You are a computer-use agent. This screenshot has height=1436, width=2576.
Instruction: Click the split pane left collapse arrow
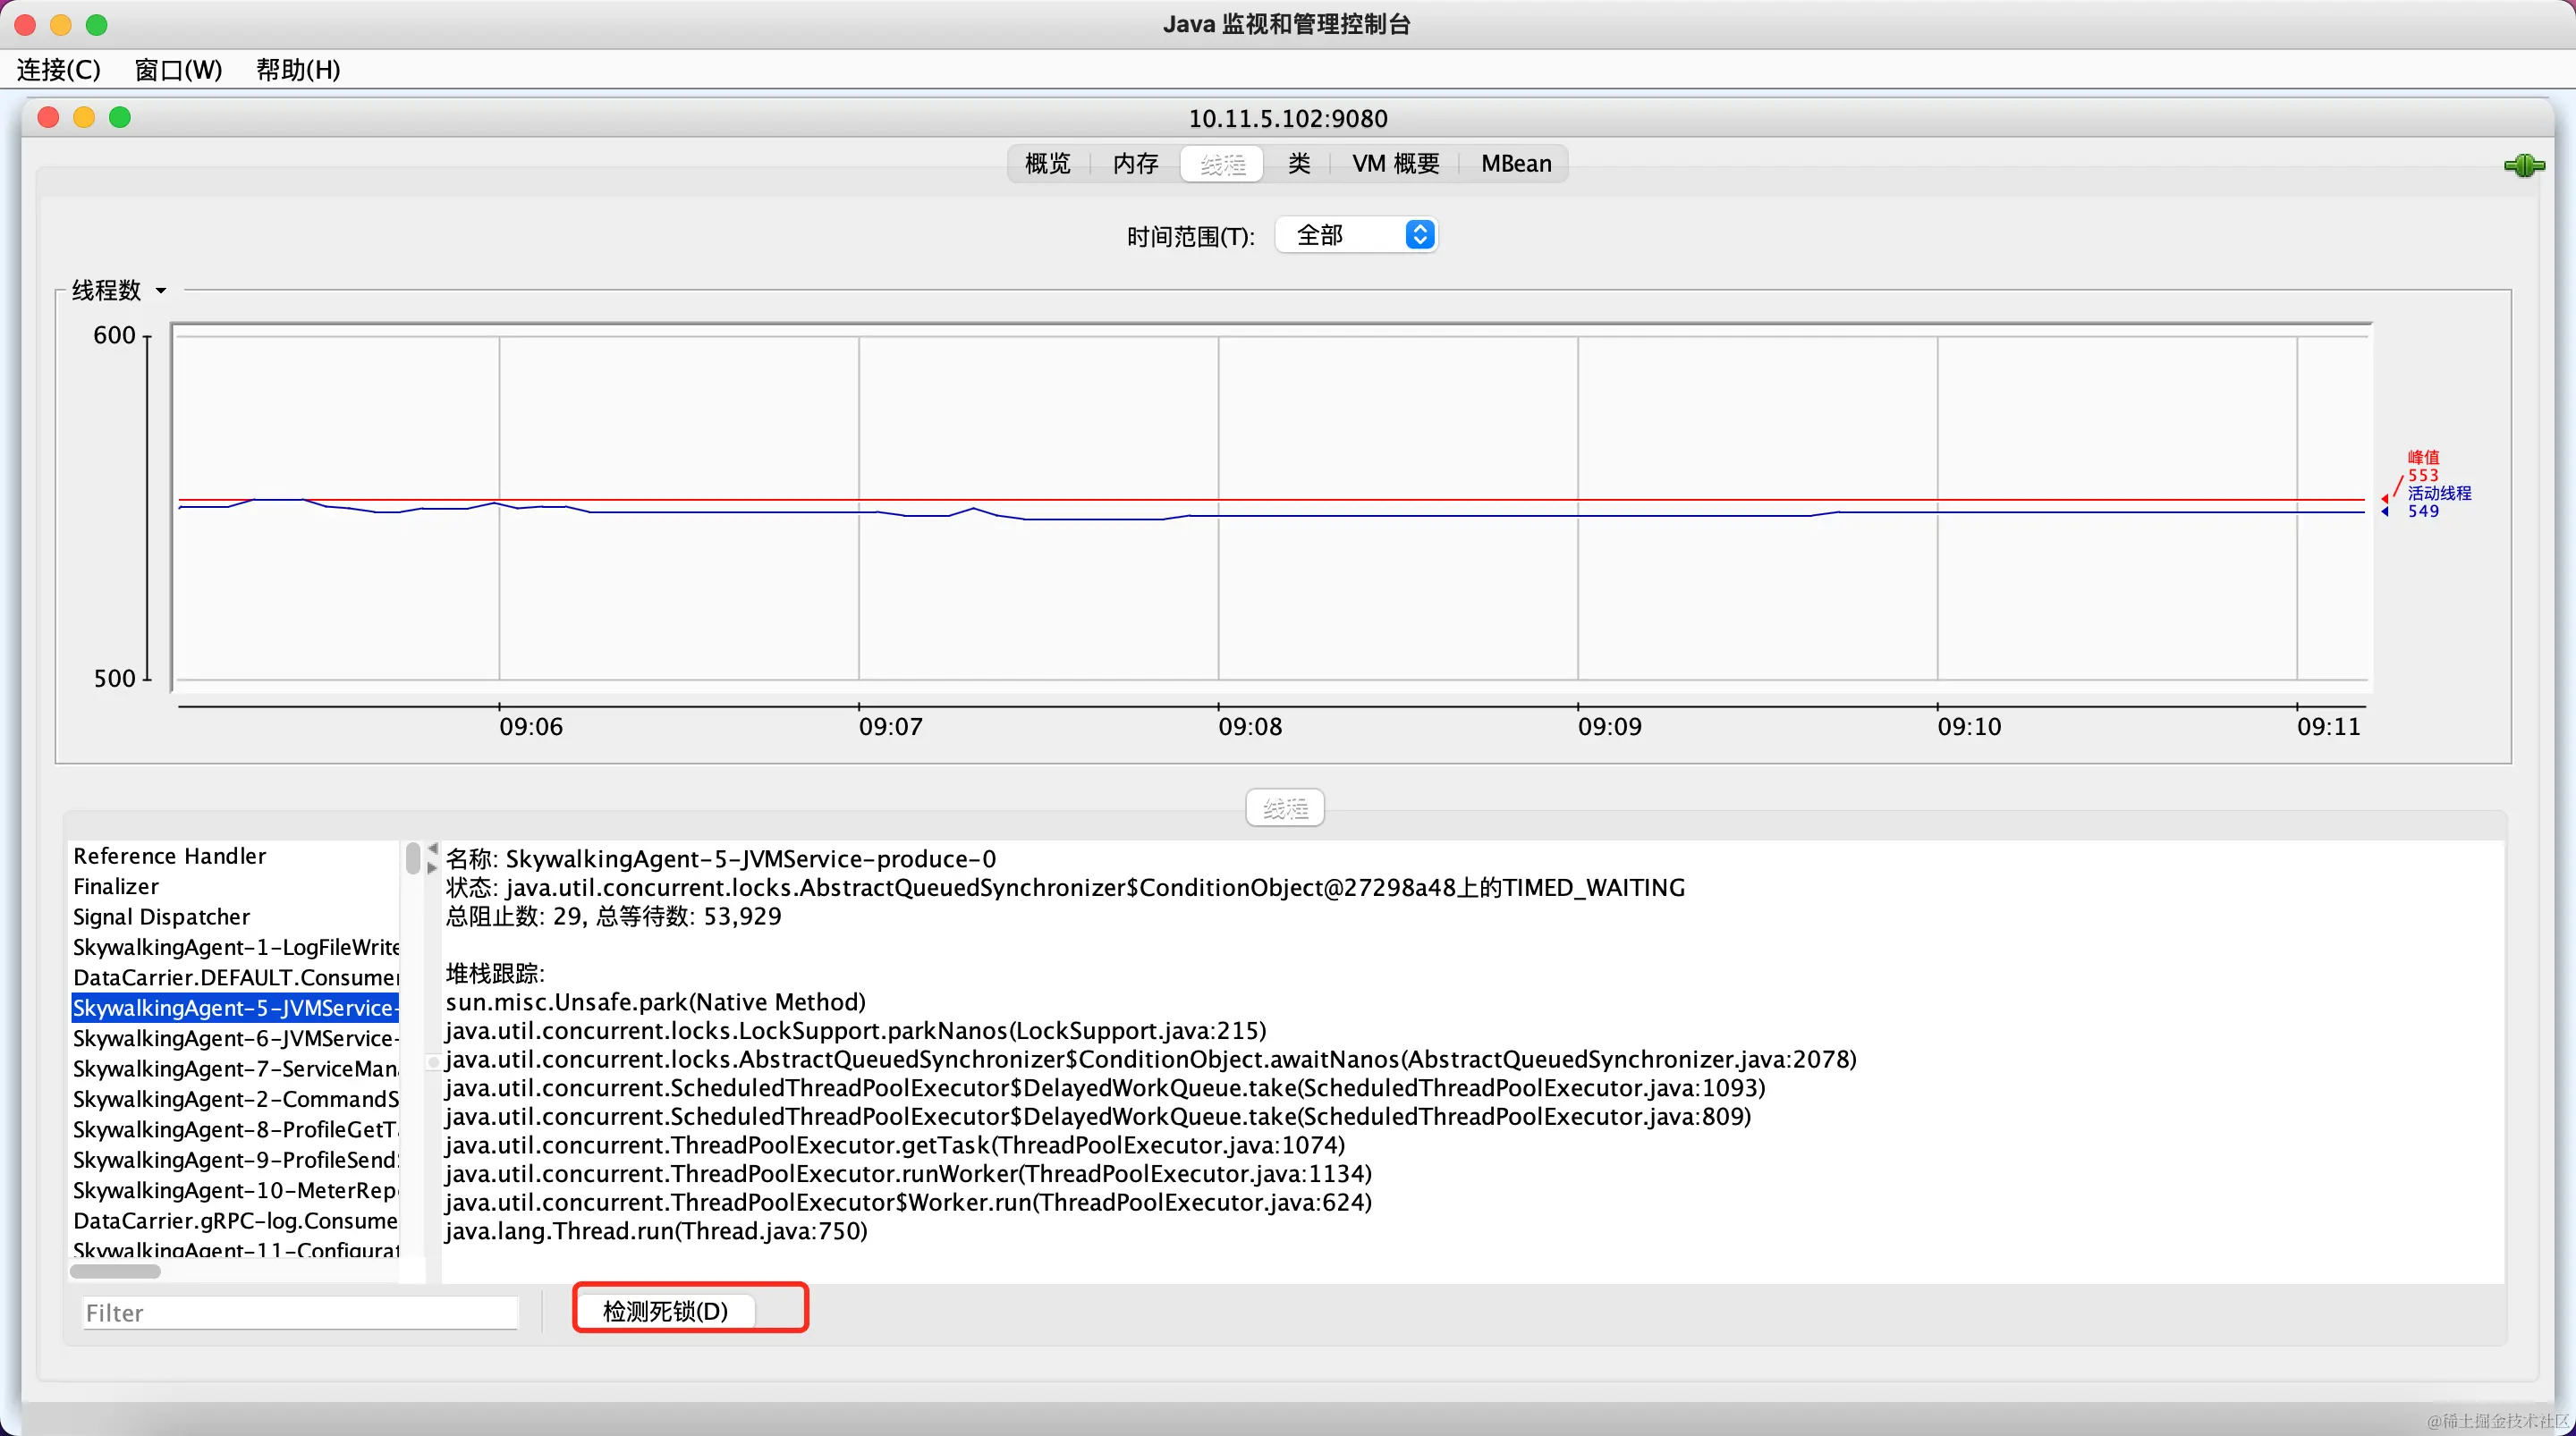(x=433, y=849)
